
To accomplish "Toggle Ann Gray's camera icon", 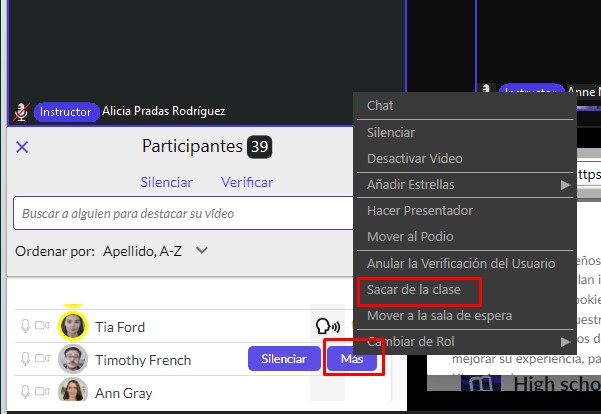I will click(x=42, y=391).
